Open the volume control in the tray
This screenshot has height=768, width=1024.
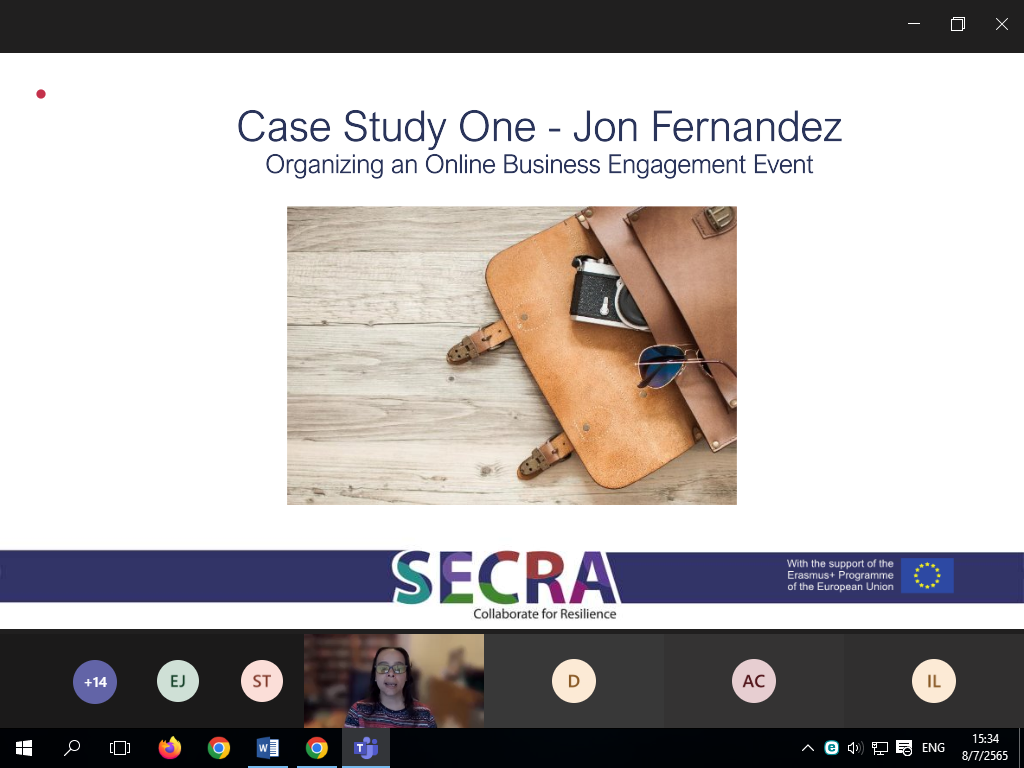click(855, 748)
